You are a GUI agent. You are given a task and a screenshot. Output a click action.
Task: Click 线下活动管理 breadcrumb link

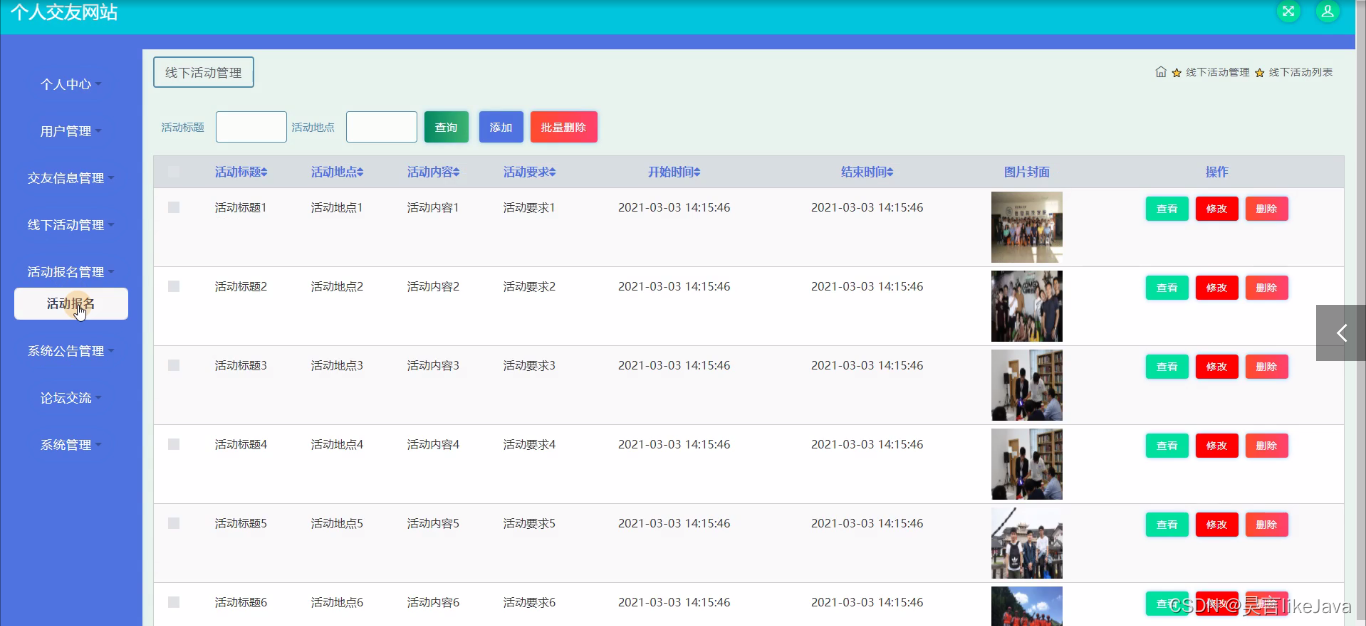point(1217,72)
